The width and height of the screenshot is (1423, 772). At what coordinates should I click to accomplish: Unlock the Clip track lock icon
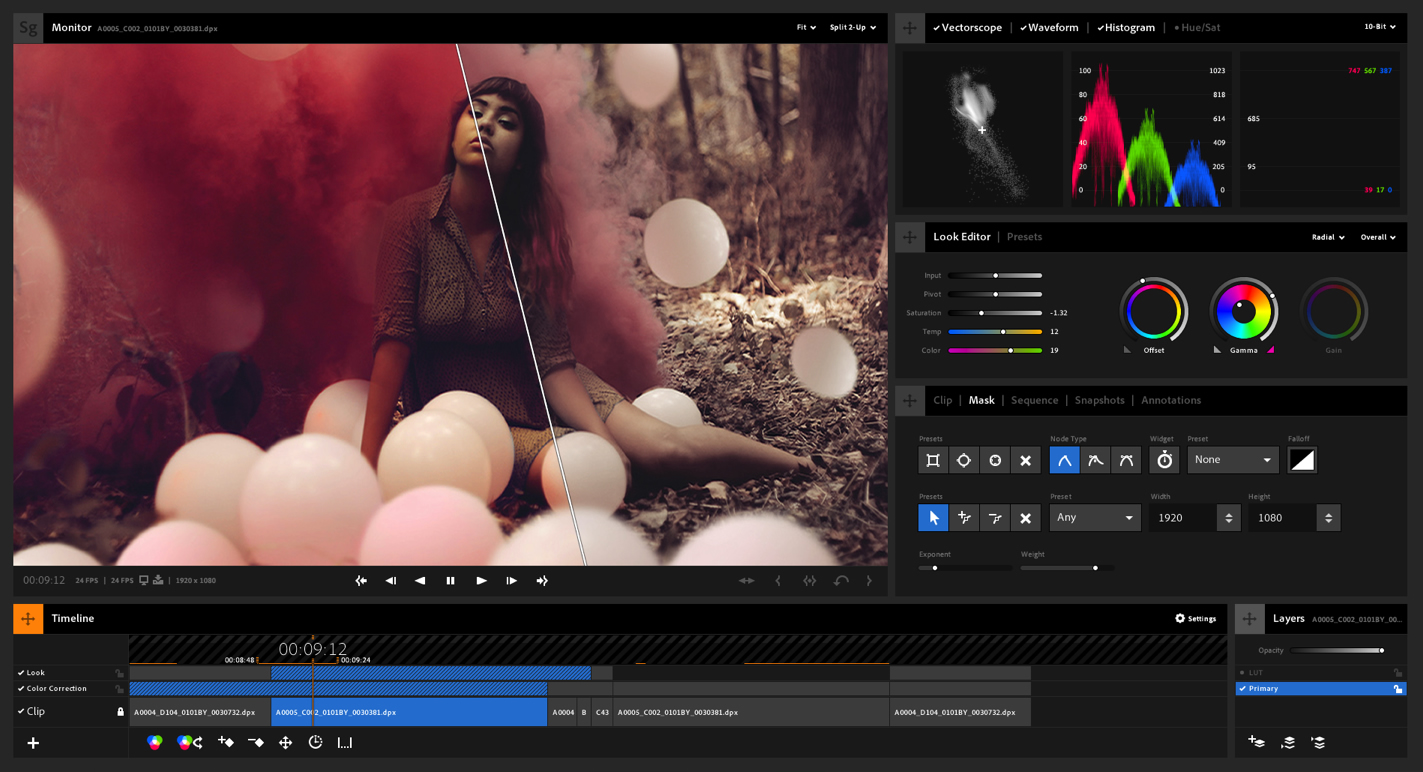coord(120,712)
